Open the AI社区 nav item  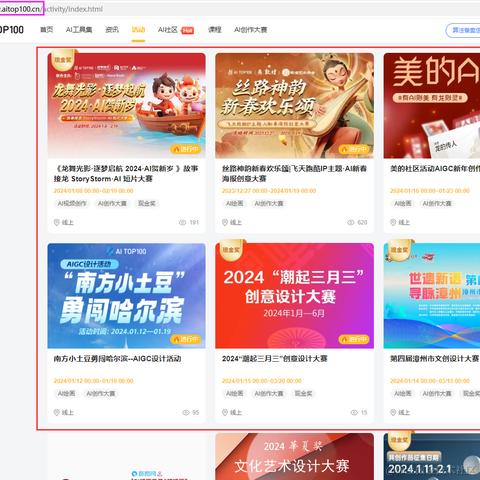(168, 30)
